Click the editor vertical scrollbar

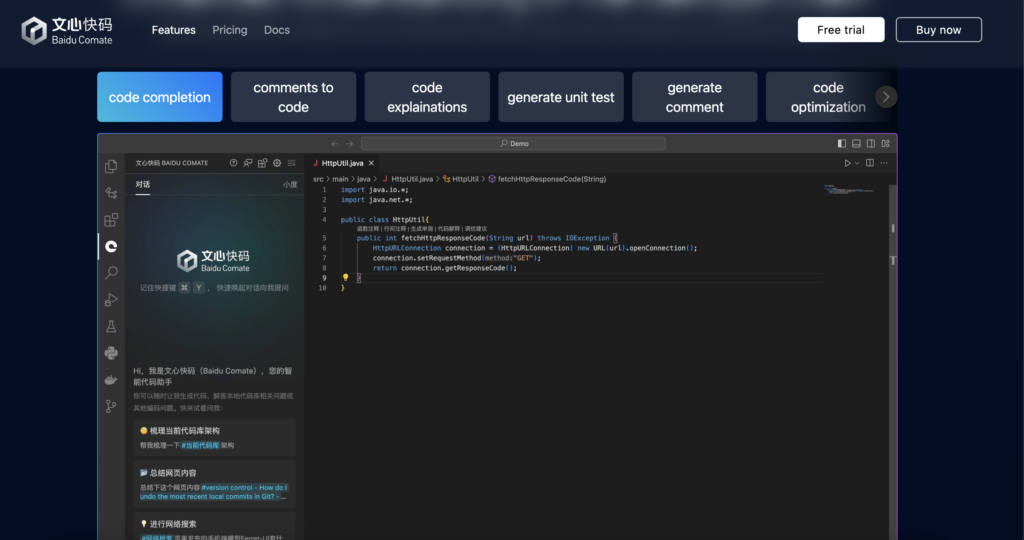pos(893,362)
